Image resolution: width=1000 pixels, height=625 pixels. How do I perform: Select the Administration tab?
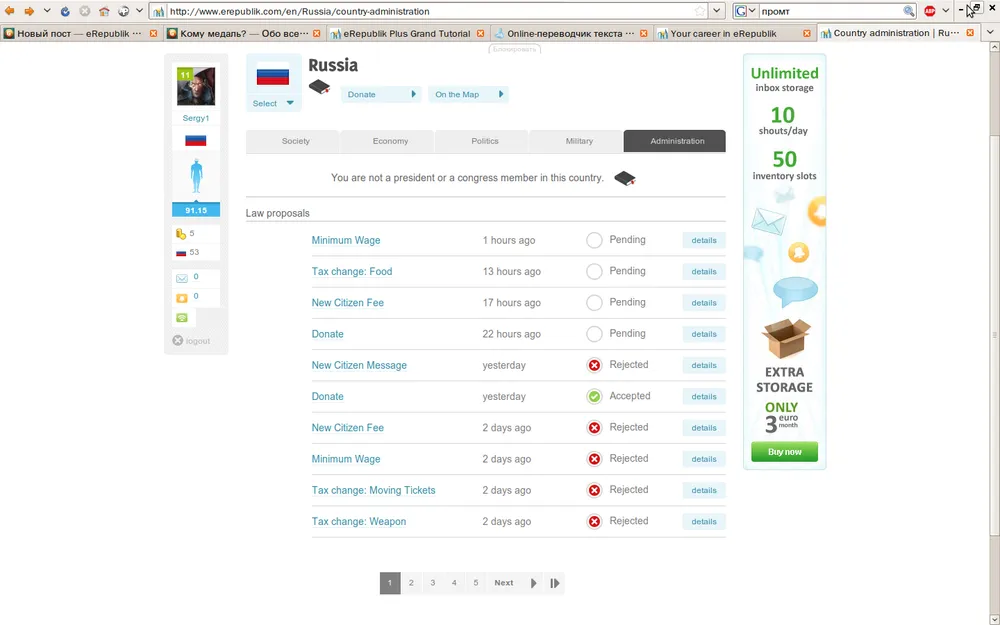pyautogui.click(x=675, y=141)
